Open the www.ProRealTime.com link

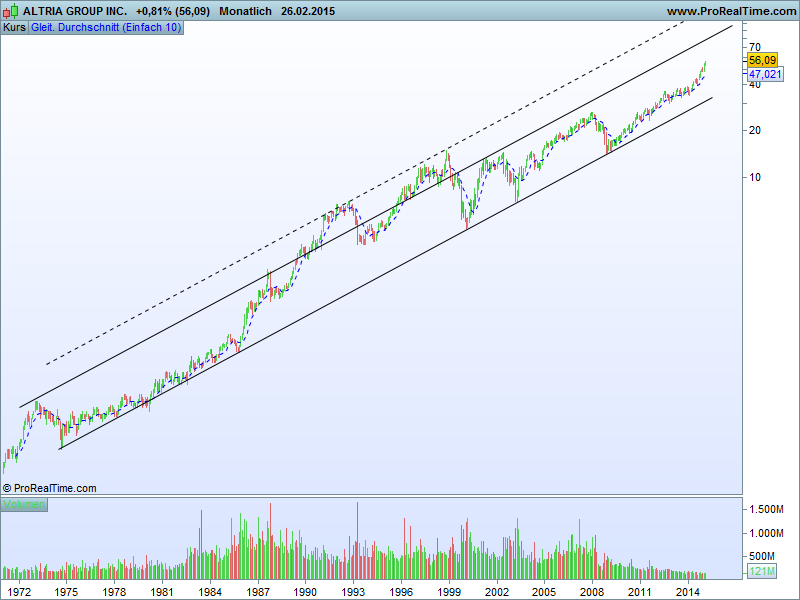click(x=731, y=11)
